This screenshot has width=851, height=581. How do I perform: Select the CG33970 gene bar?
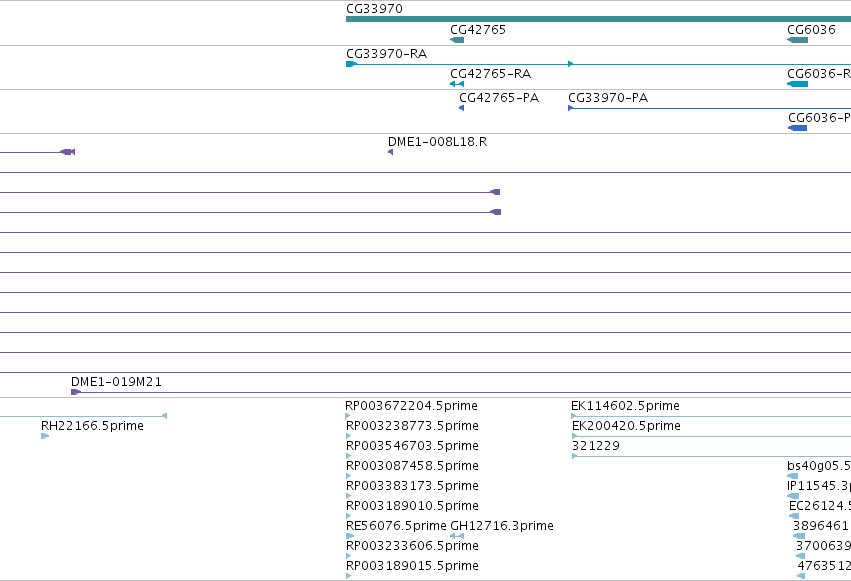(598, 20)
